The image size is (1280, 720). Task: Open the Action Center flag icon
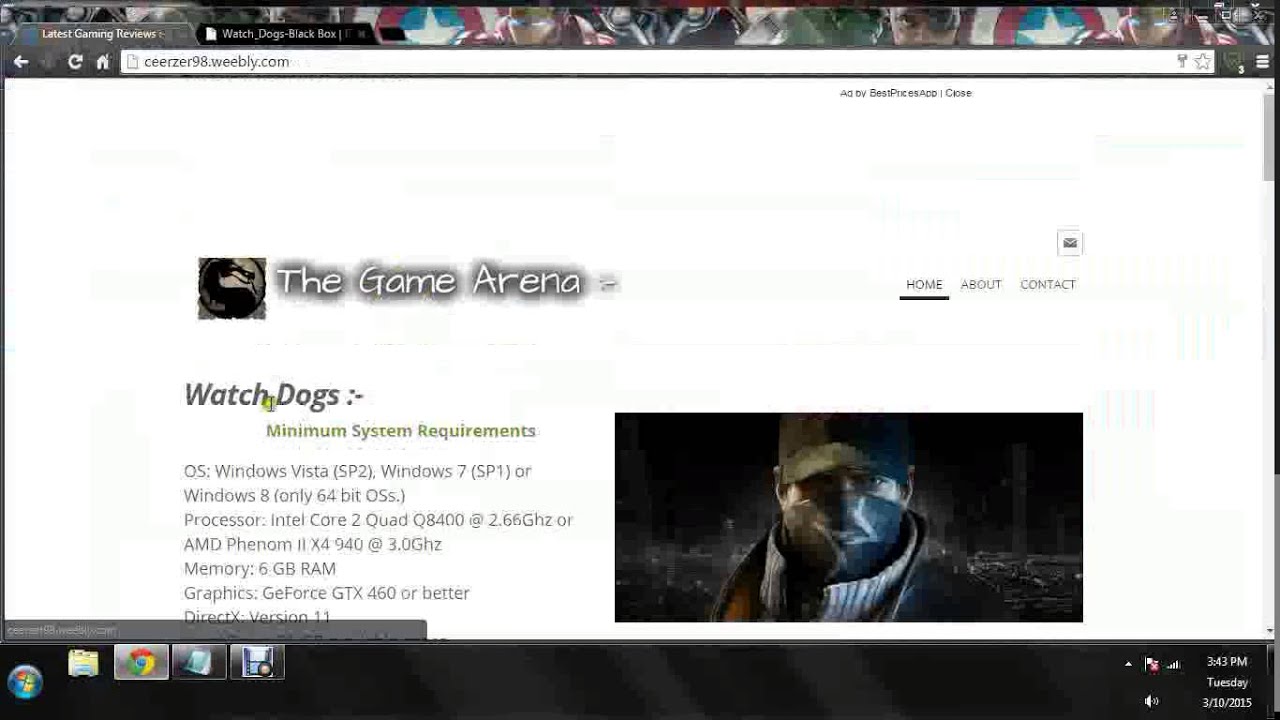(x=1152, y=664)
